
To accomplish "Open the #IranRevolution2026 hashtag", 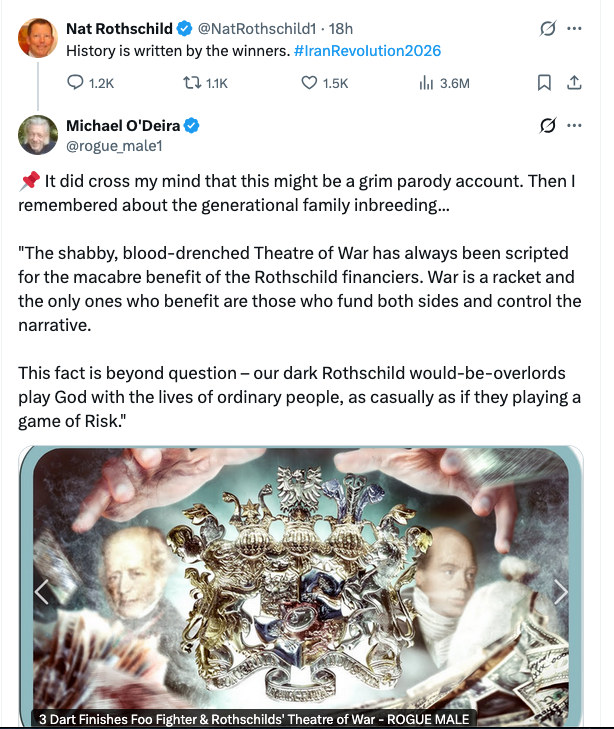I will [367, 50].
